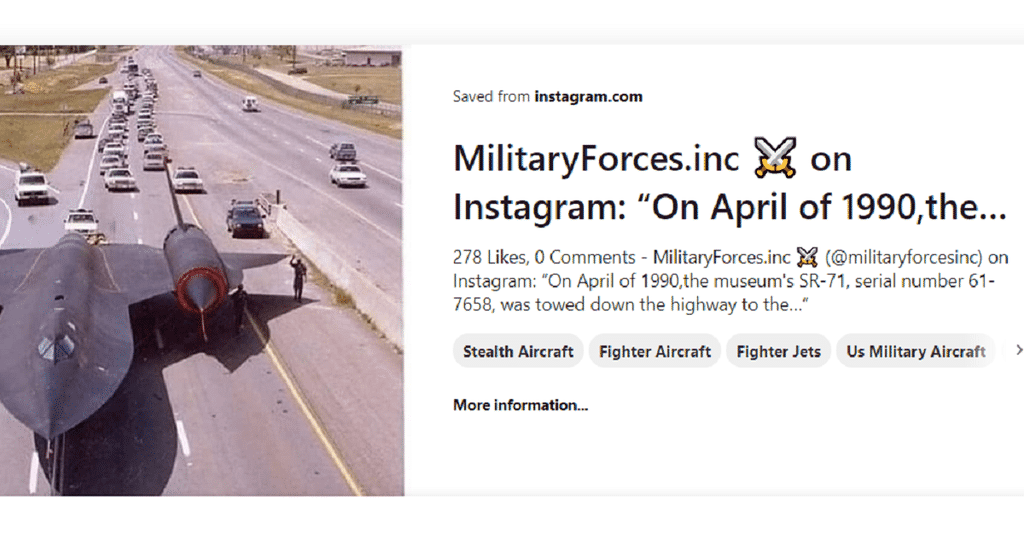Expand the More information... section
The width and height of the screenshot is (1024, 533).
pyautogui.click(x=520, y=405)
